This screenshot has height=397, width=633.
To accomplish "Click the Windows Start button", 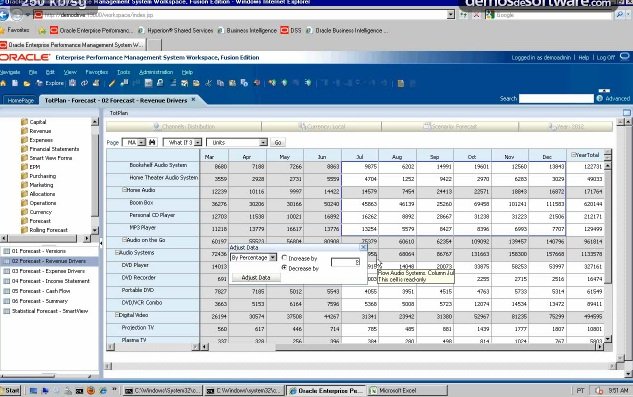I will pyautogui.click(x=10, y=390).
